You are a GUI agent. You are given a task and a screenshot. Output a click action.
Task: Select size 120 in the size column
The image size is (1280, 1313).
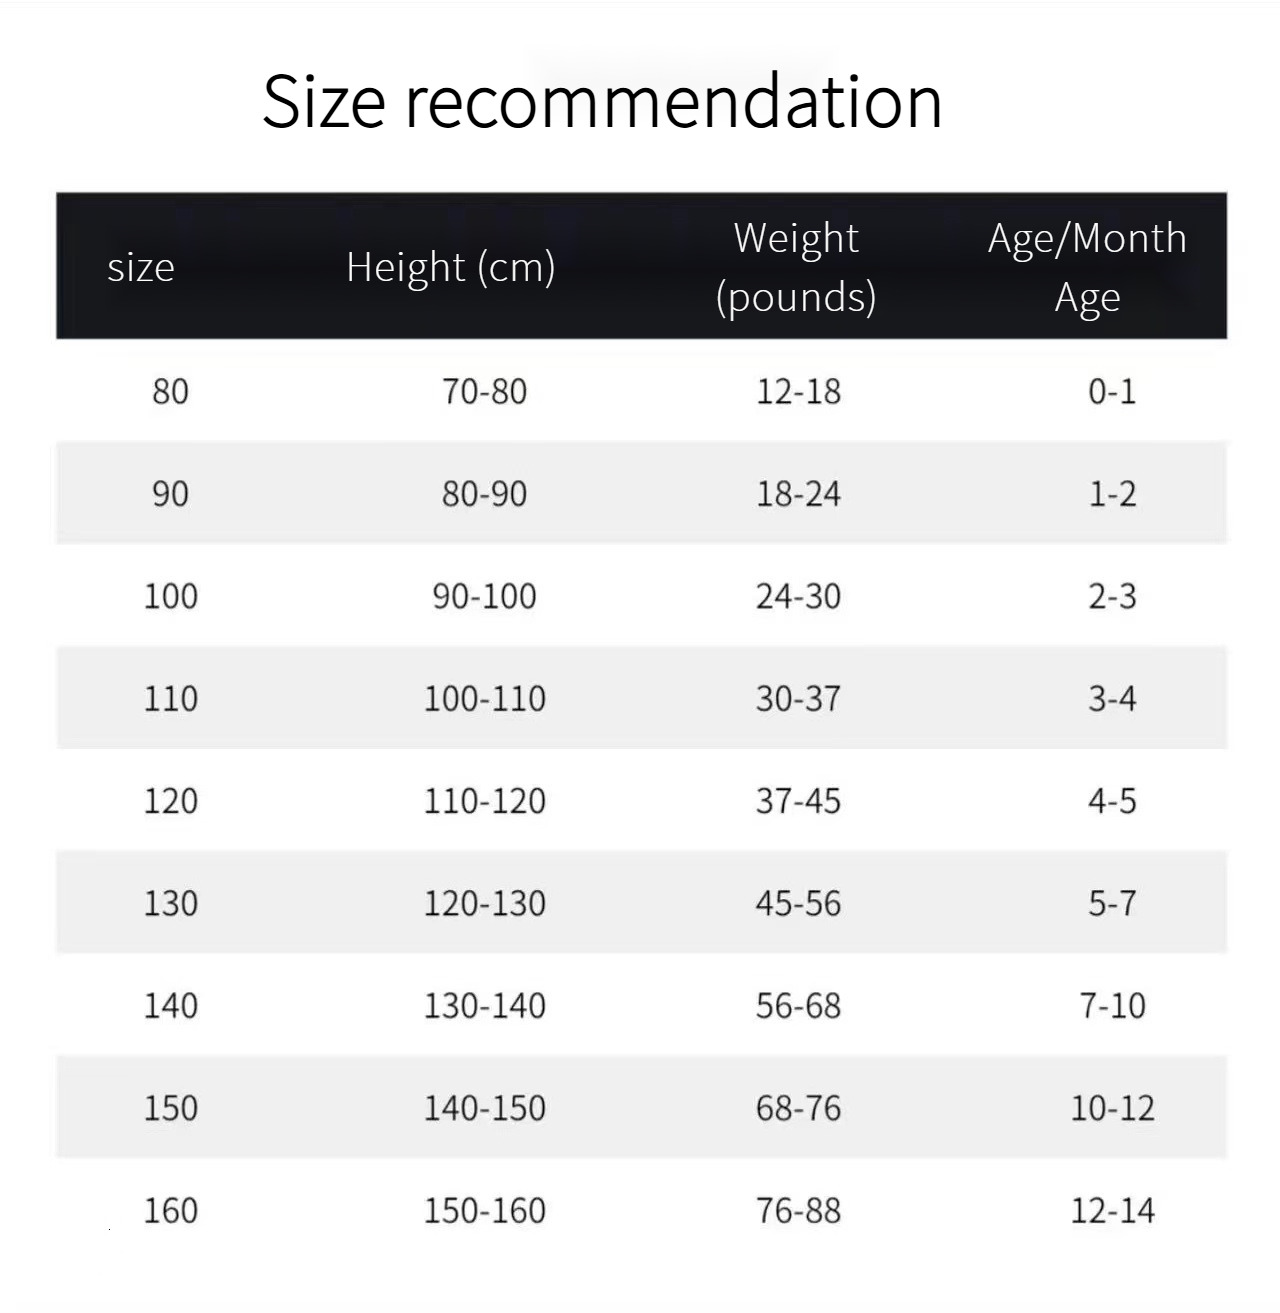[x=170, y=801]
